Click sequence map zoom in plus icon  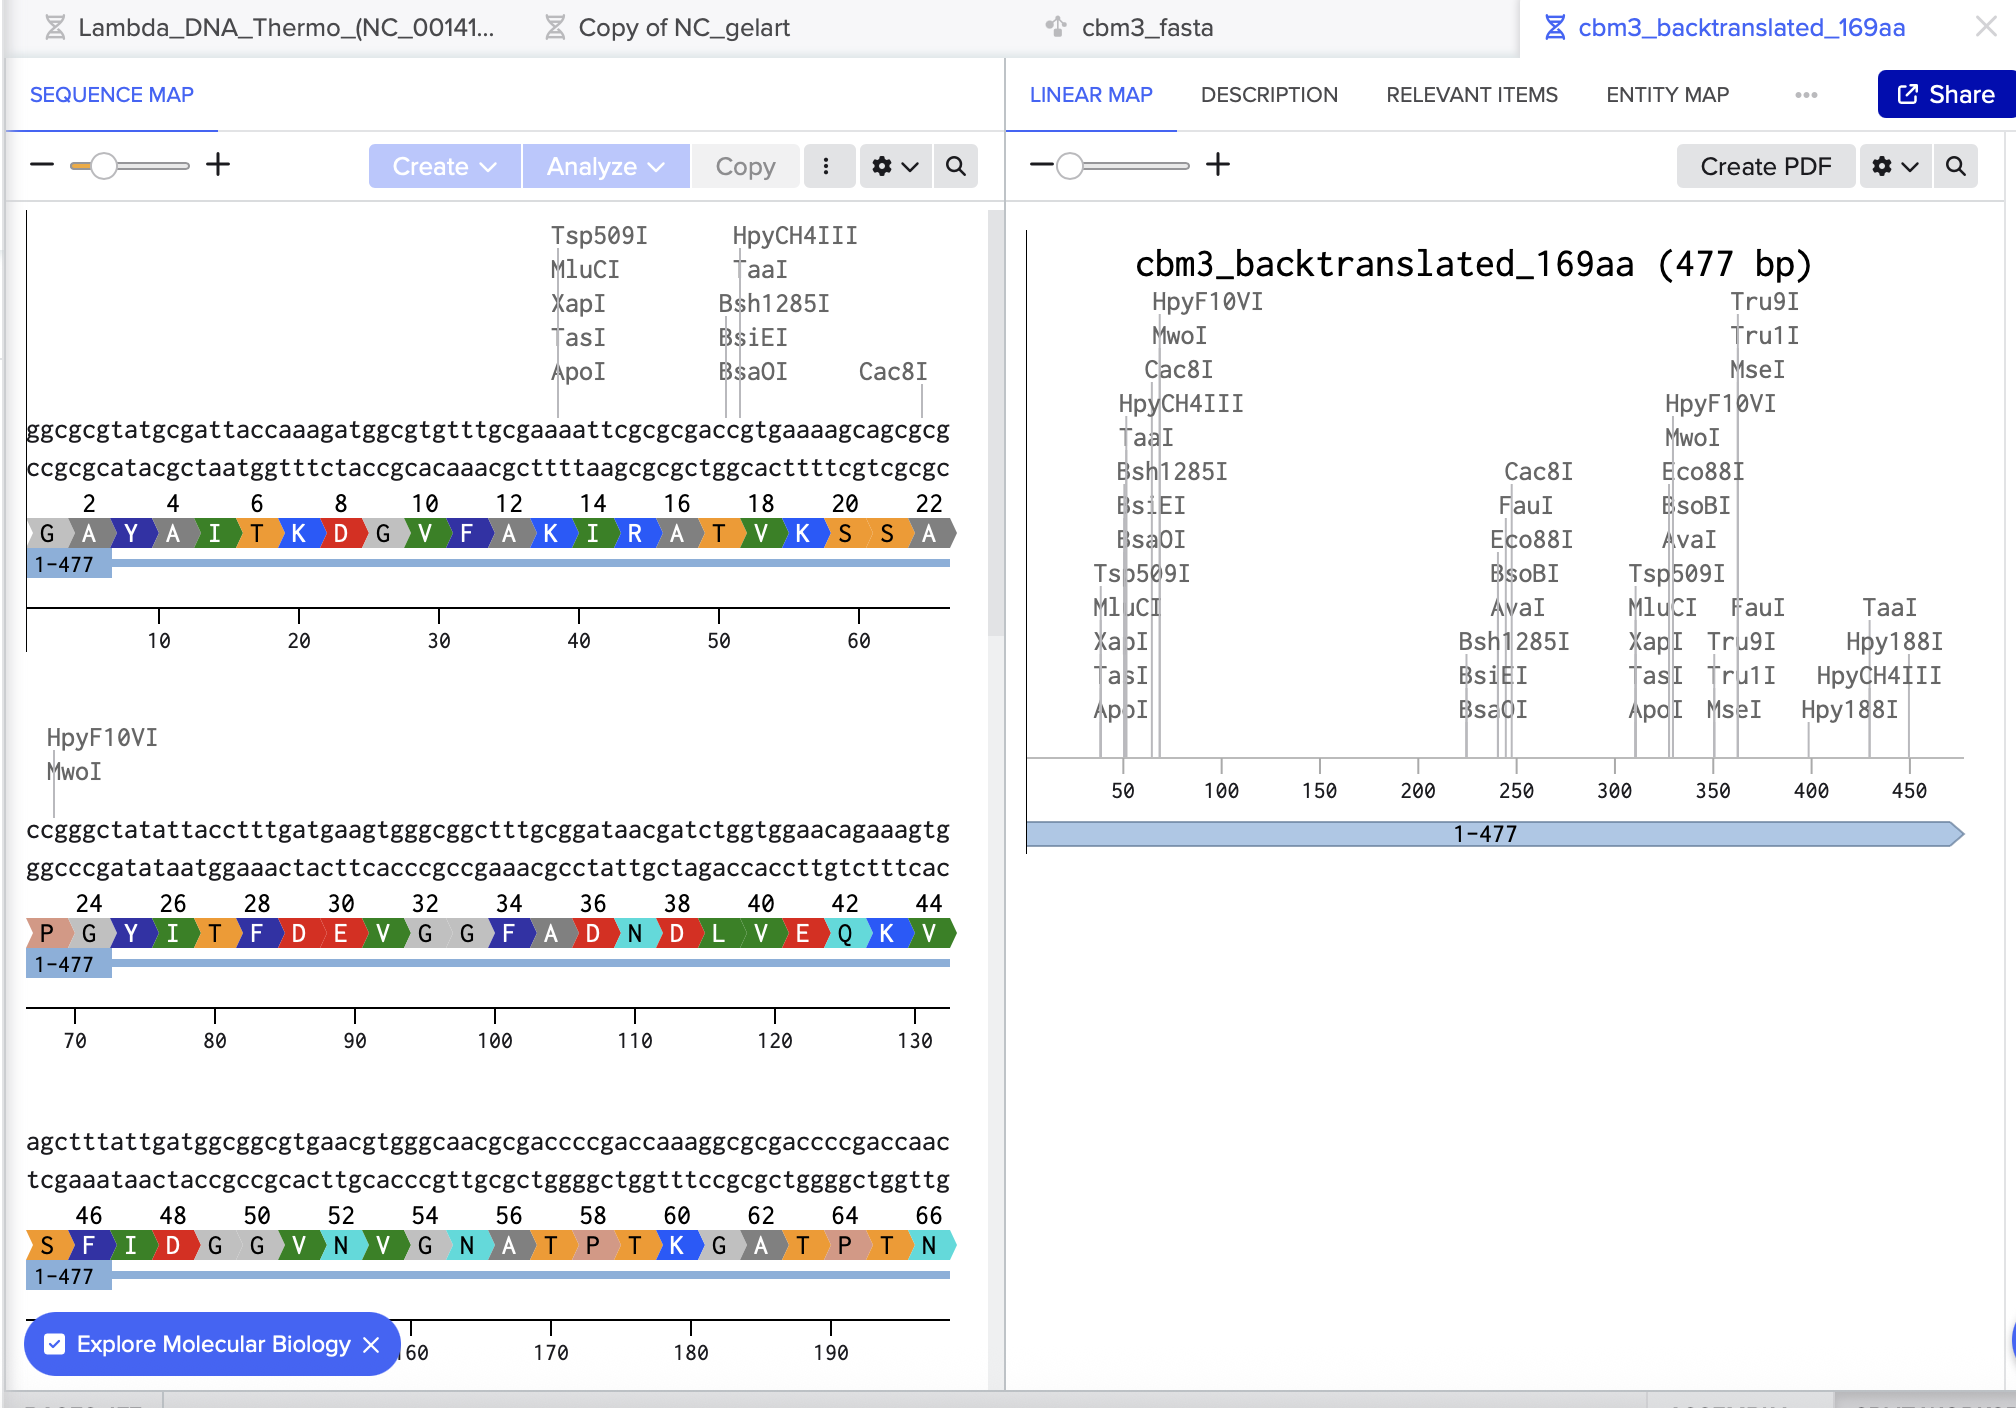[218, 165]
